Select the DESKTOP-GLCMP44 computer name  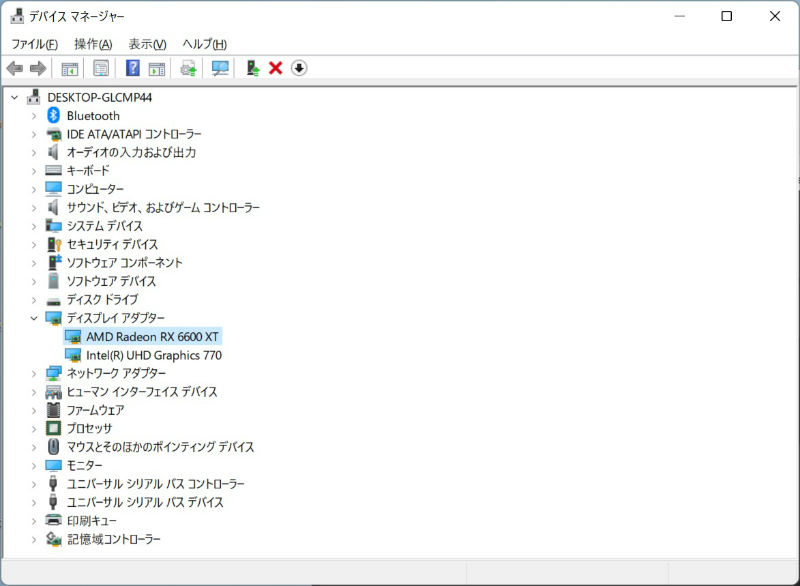click(99, 97)
